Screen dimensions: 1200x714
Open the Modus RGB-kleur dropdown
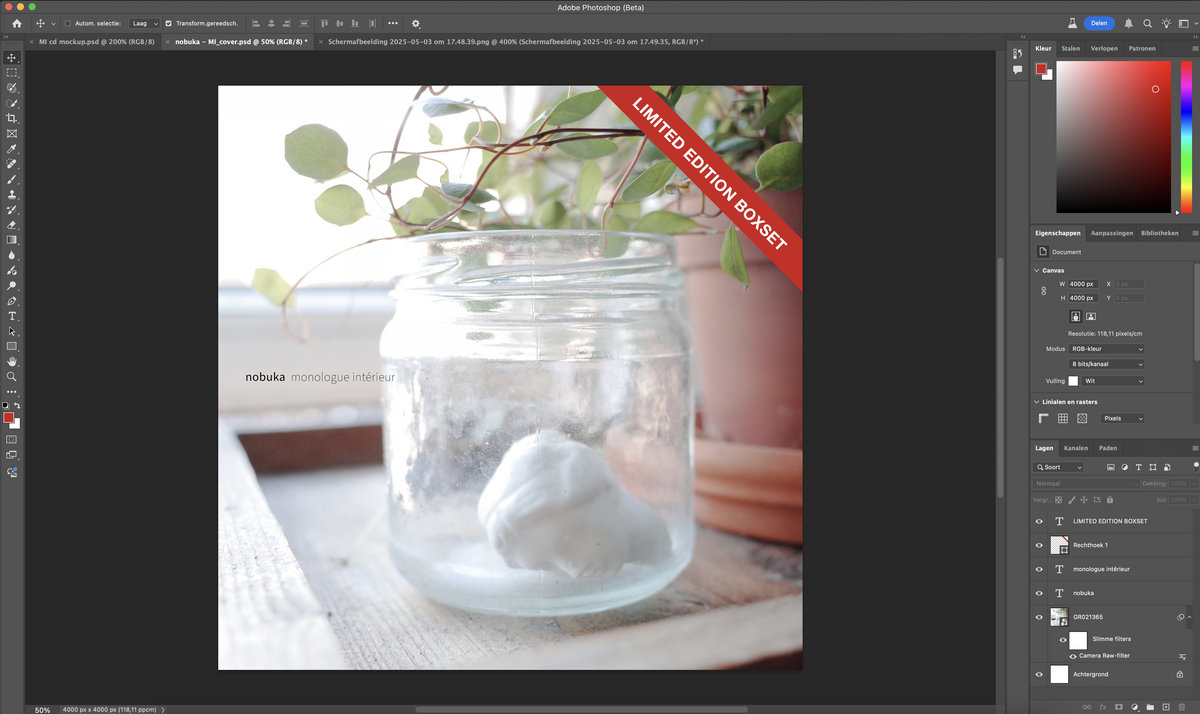[x=1106, y=349]
